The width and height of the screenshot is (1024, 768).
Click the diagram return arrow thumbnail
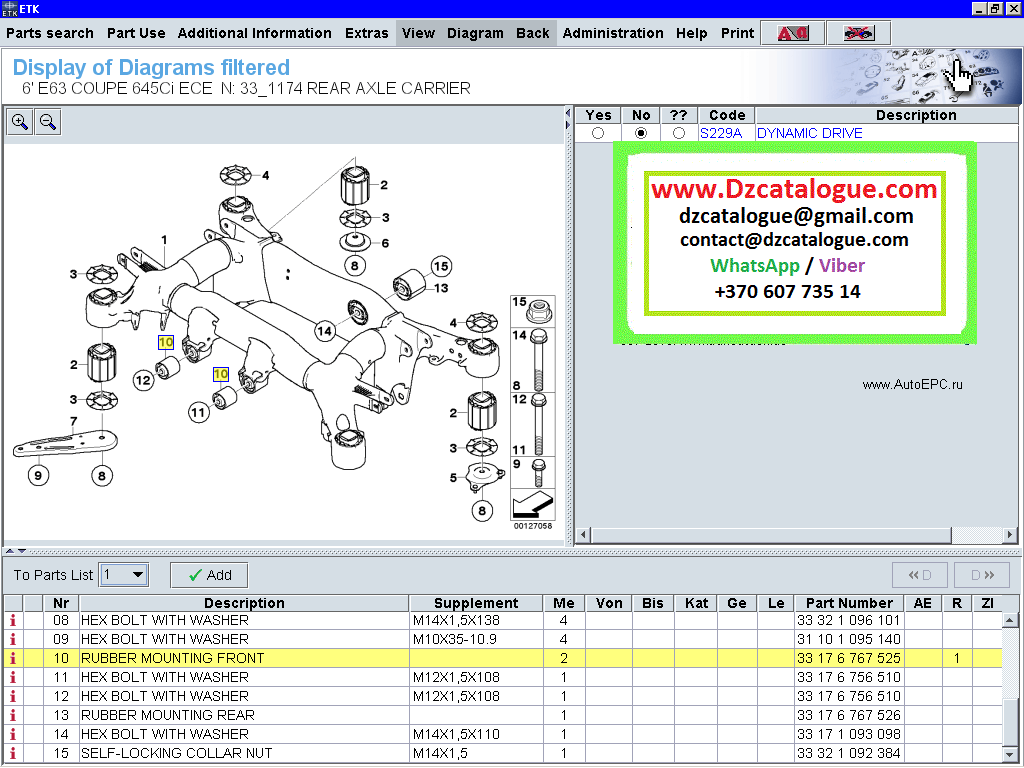point(533,504)
